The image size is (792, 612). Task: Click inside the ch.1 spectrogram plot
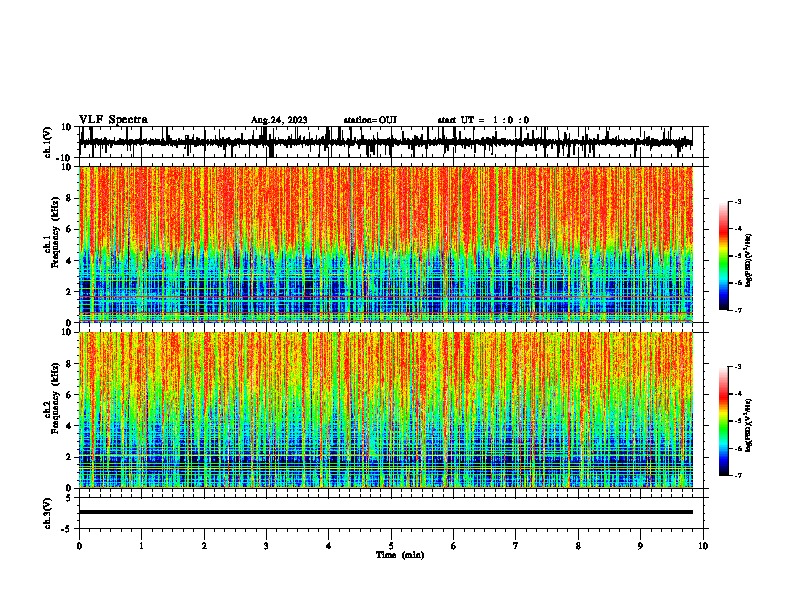pyautogui.click(x=386, y=244)
